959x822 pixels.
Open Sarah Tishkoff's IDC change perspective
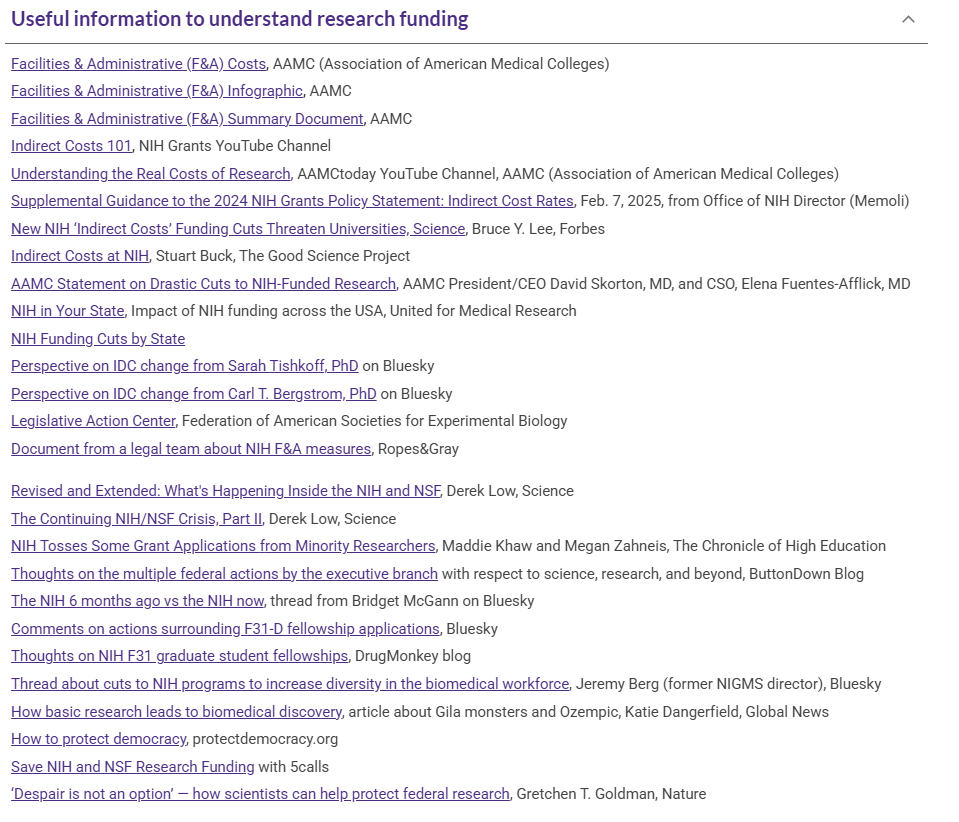pos(184,366)
